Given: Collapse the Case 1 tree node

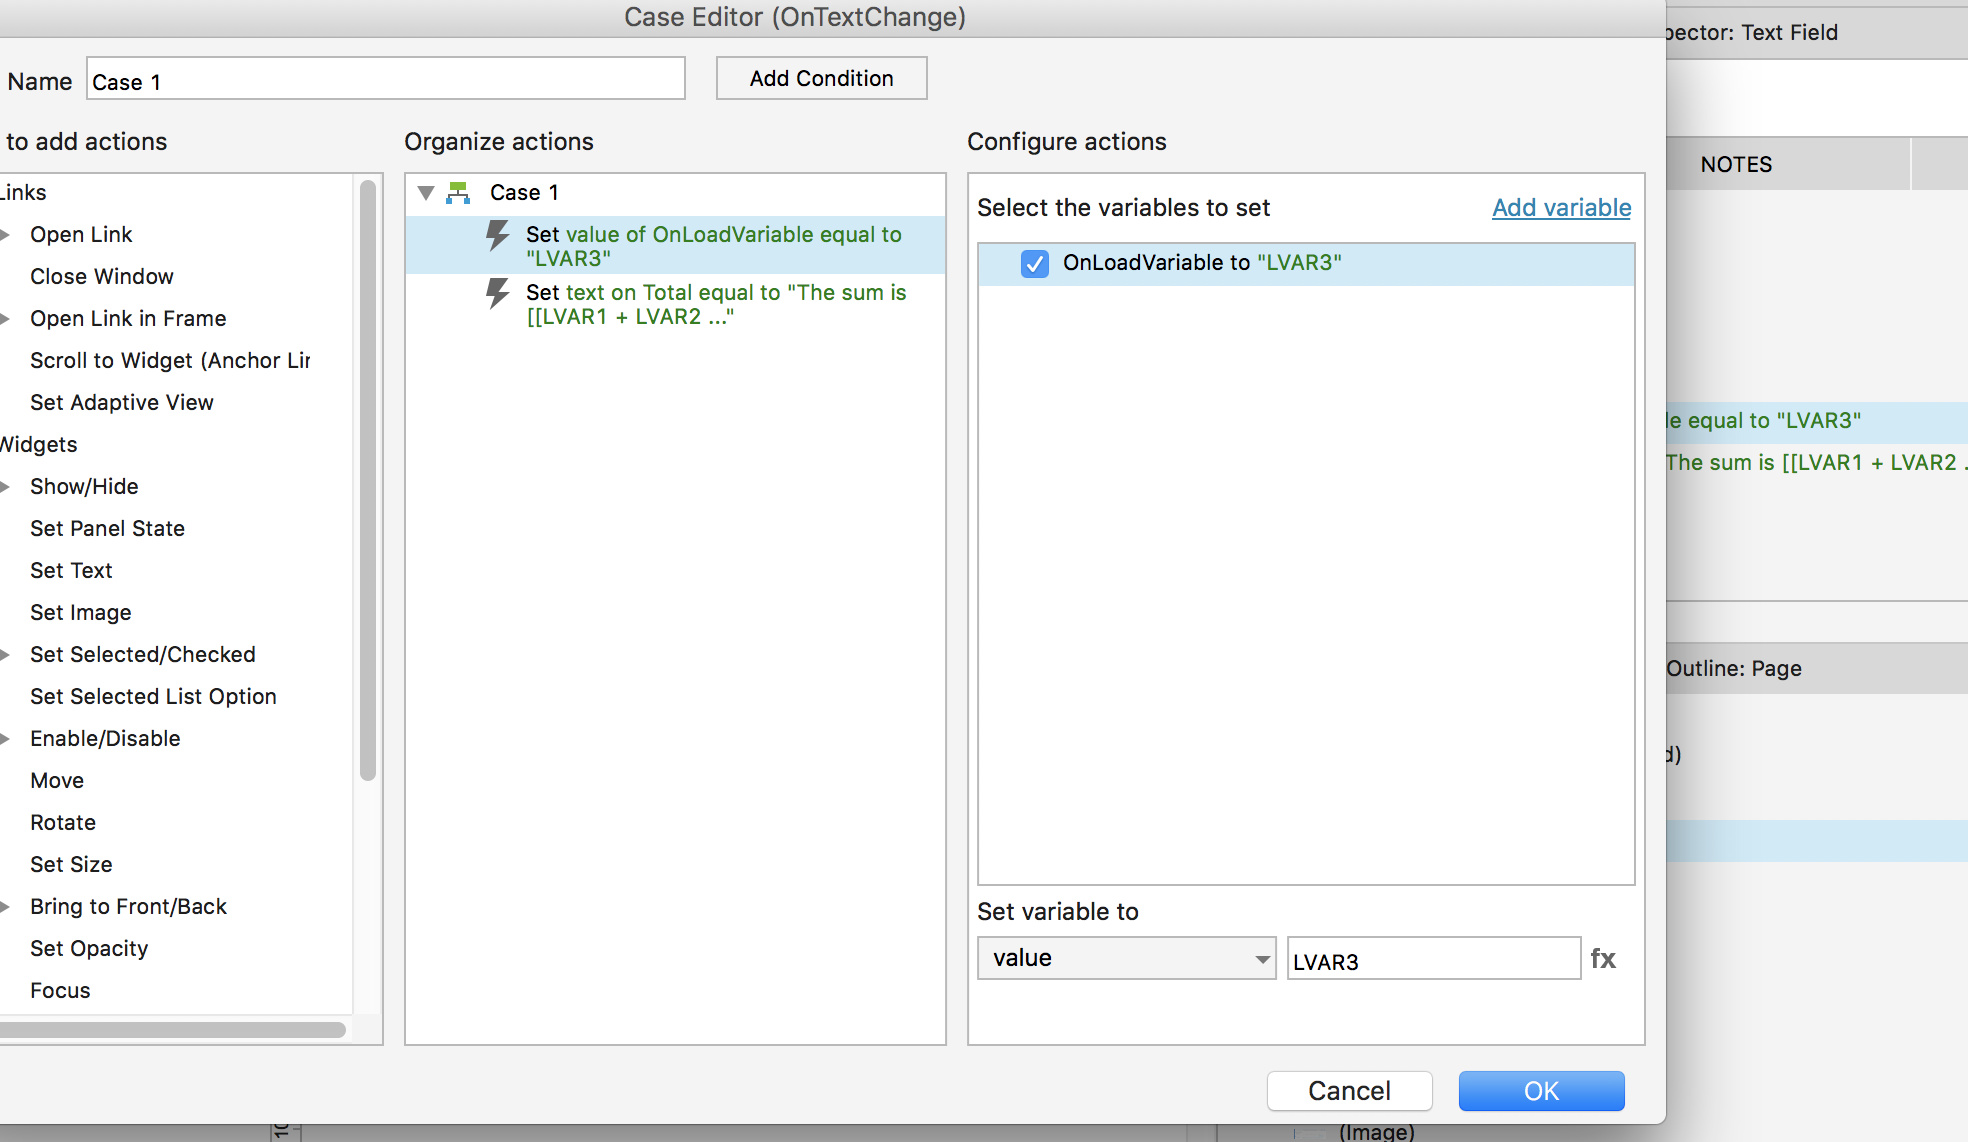Looking at the screenshot, I should pyautogui.click(x=426, y=193).
